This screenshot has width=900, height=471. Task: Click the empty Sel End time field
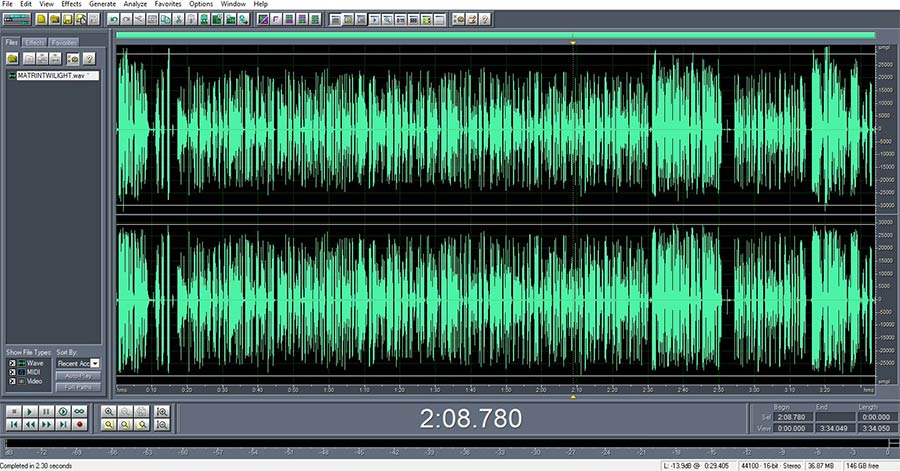click(835, 417)
